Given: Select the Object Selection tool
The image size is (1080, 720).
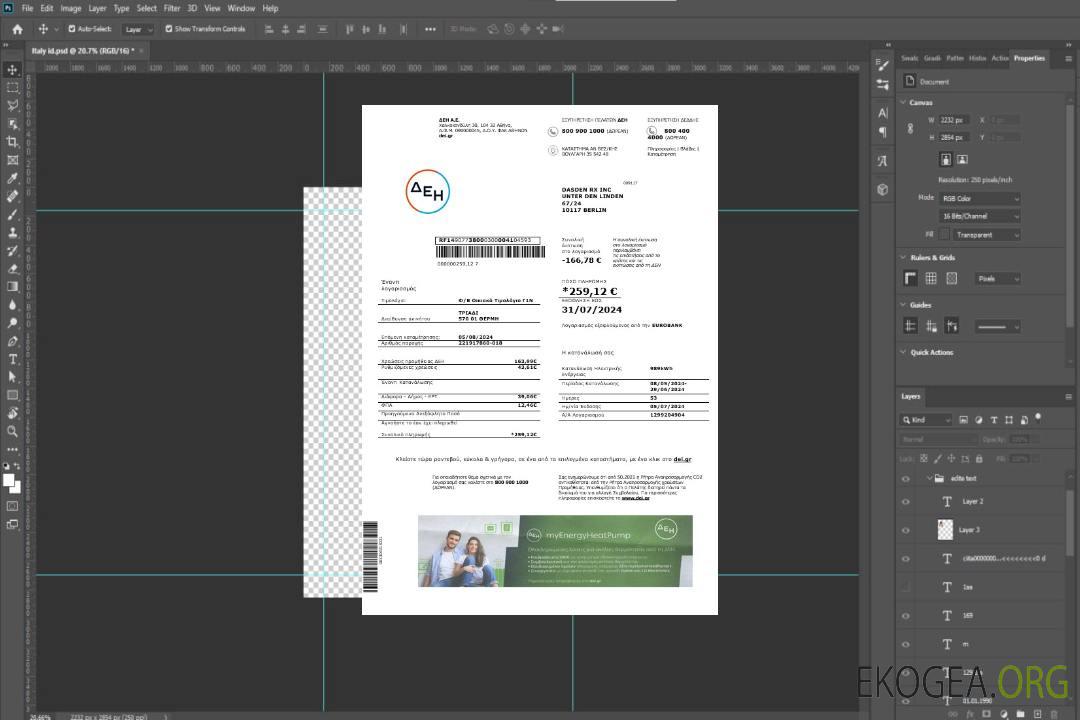Looking at the screenshot, I should point(12,124).
